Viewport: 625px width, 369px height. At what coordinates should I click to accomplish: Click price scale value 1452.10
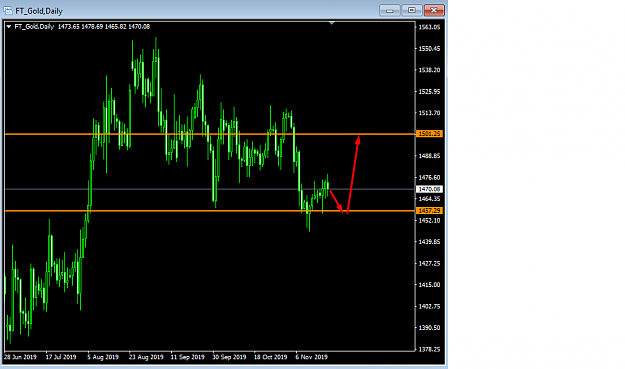pyautogui.click(x=429, y=220)
